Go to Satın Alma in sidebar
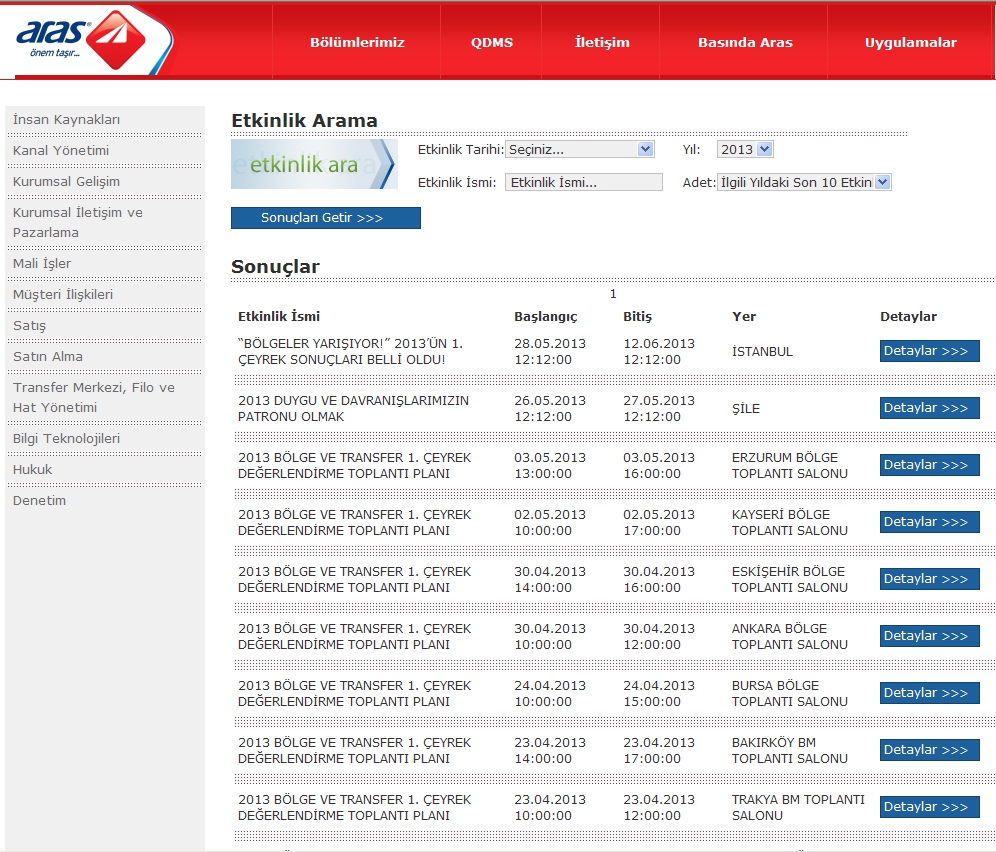The height and width of the screenshot is (852, 996). coord(48,357)
